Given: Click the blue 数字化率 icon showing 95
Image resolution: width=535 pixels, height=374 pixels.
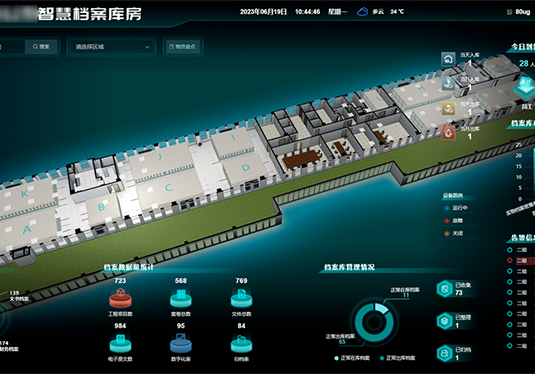Looking at the screenshot, I should (181, 343).
